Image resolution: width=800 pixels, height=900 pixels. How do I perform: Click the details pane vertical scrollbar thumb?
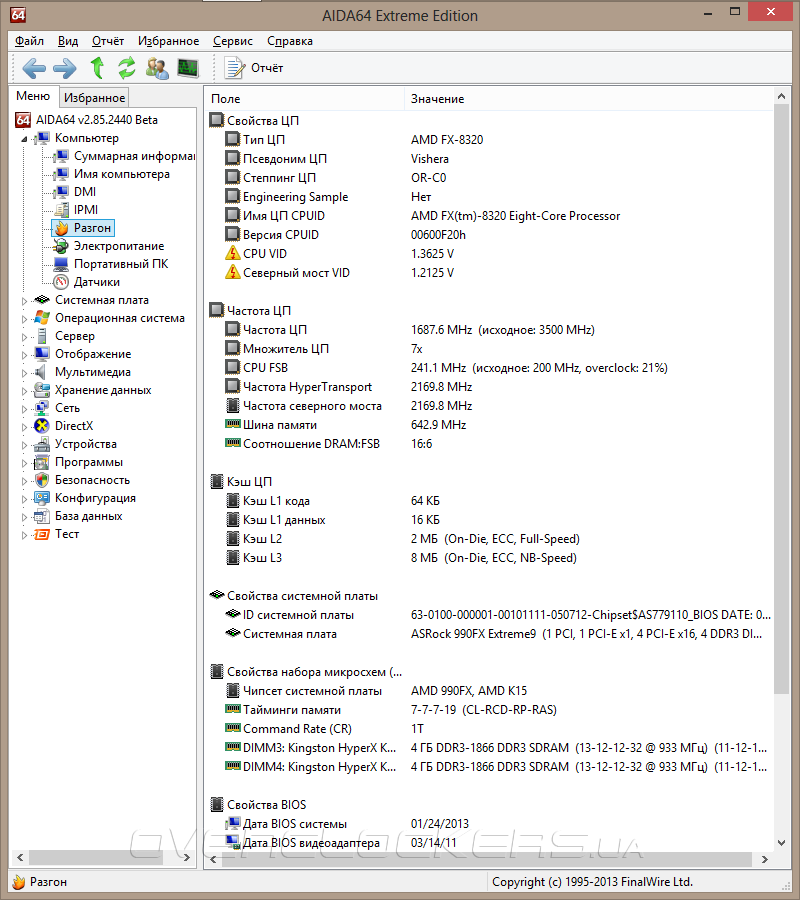(781, 399)
